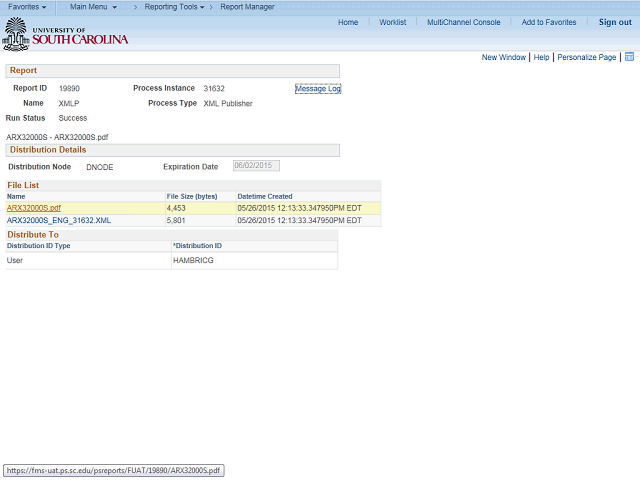Click the file size 5,801 cell

point(200,220)
